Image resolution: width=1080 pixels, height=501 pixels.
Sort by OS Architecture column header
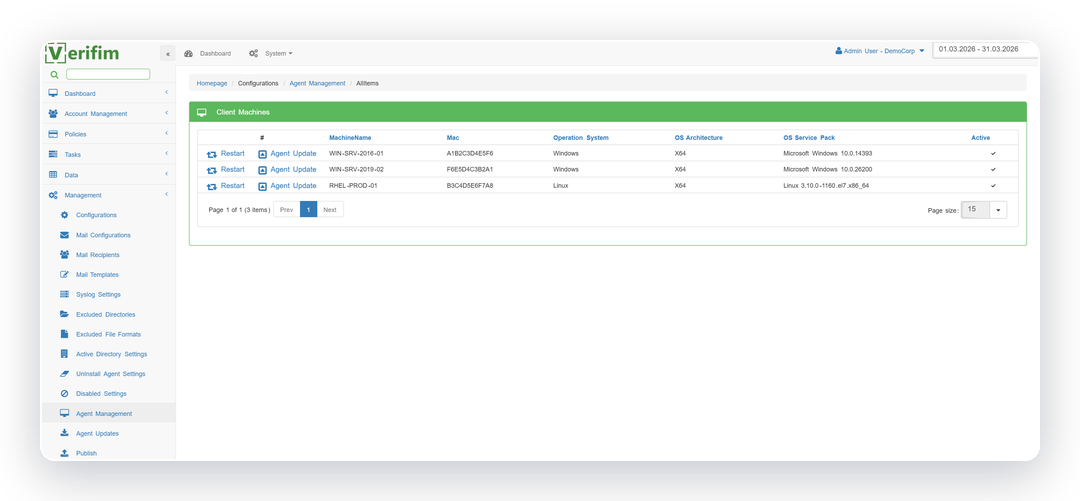point(698,138)
